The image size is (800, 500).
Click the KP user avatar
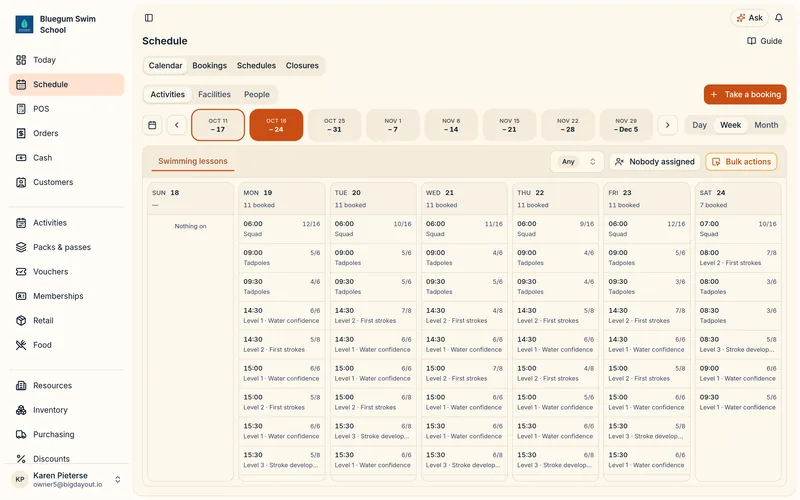(20, 480)
